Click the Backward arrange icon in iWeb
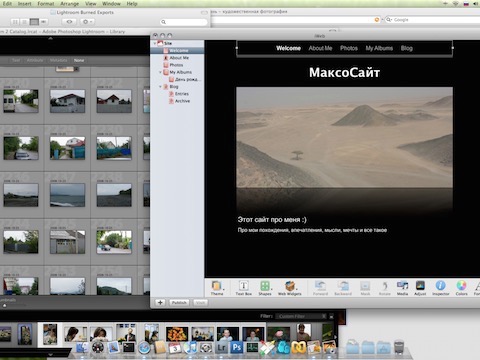480x360 pixels. point(343,288)
